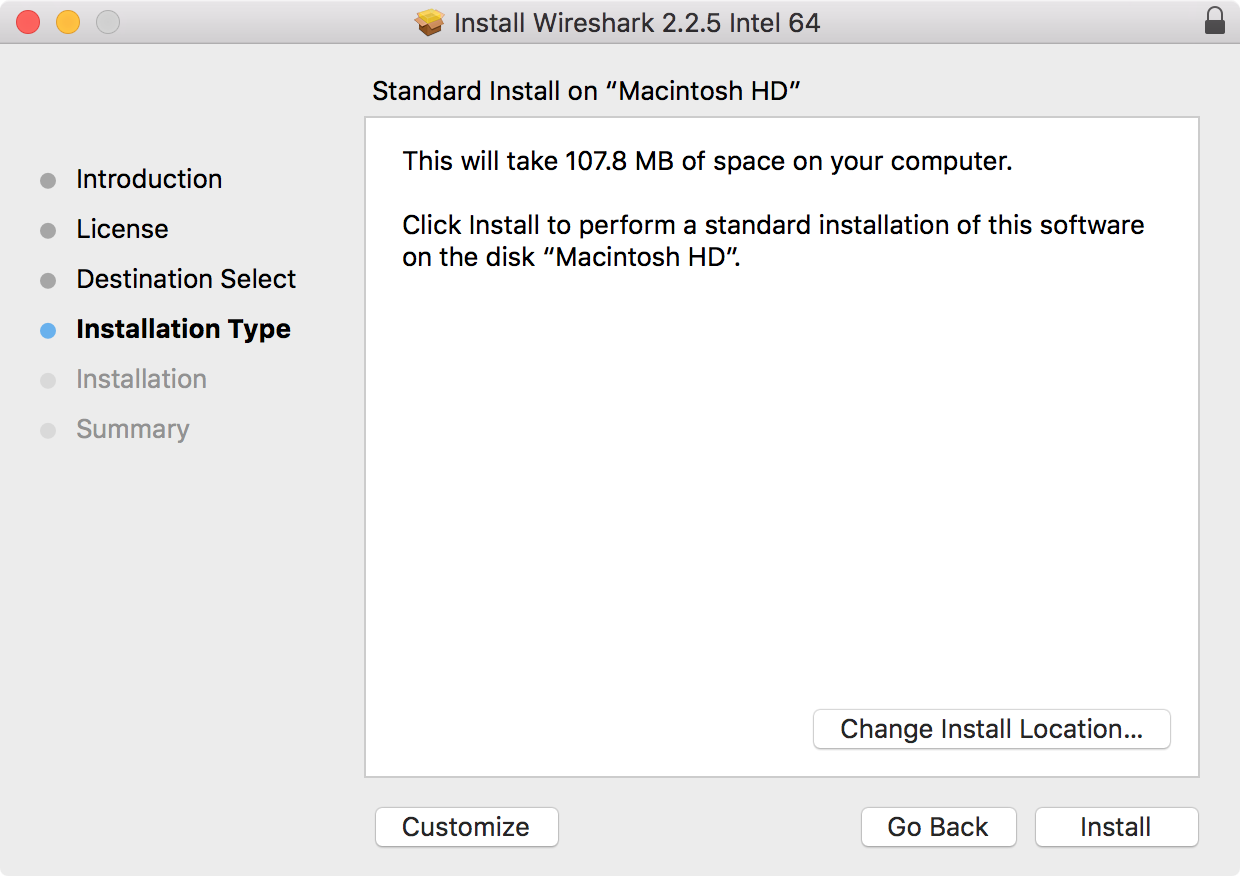This screenshot has width=1240, height=876.
Task: Click the dot beside the License step
Action: coord(47,230)
